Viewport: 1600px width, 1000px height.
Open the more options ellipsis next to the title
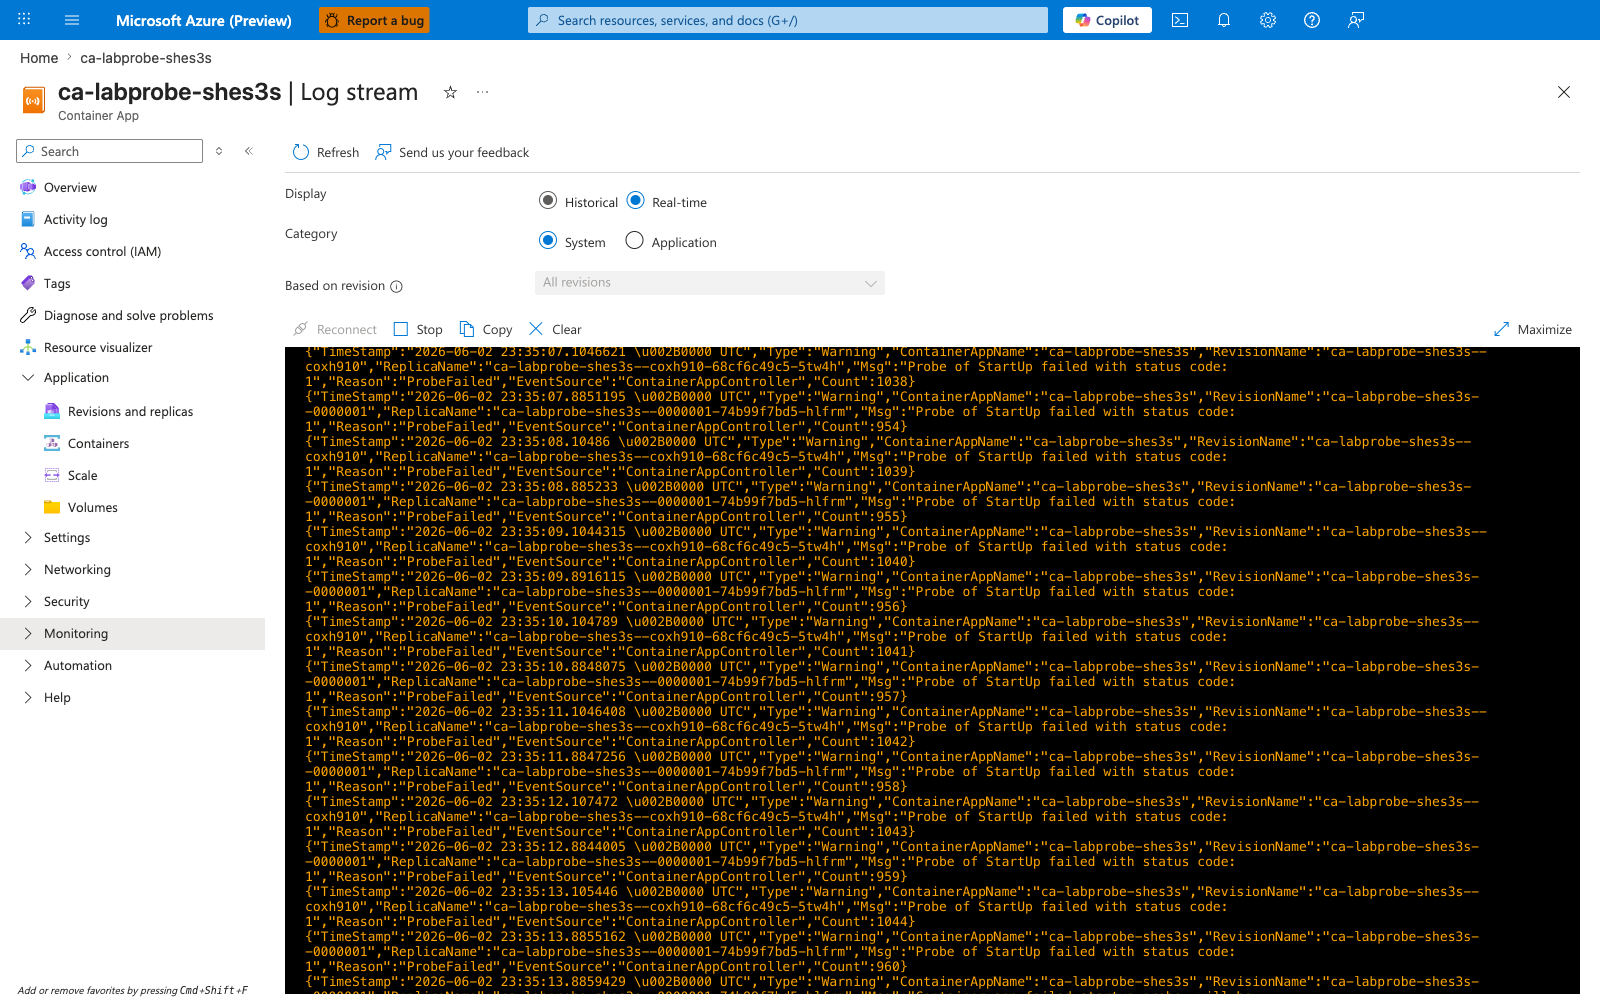pyautogui.click(x=483, y=92)
